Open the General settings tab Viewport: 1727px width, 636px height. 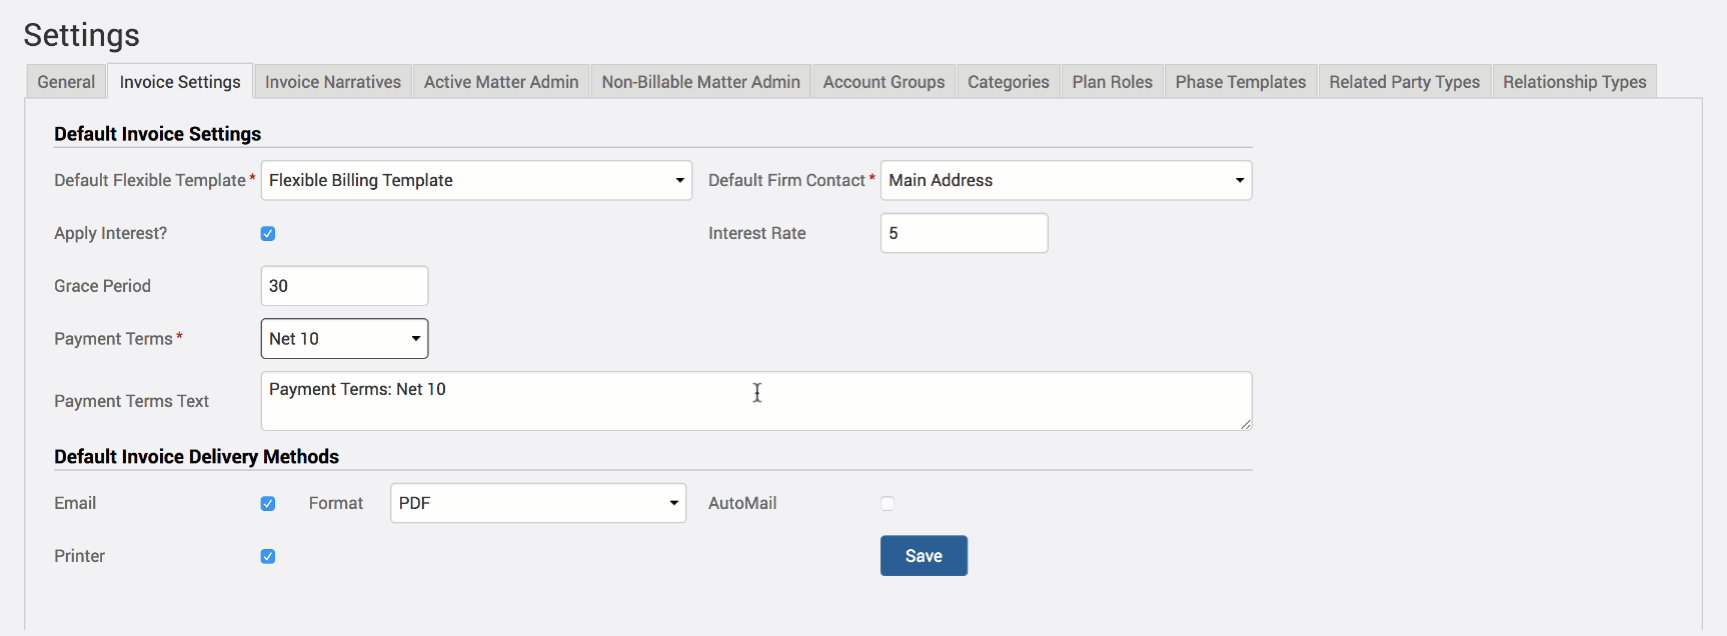coord(66,82)
